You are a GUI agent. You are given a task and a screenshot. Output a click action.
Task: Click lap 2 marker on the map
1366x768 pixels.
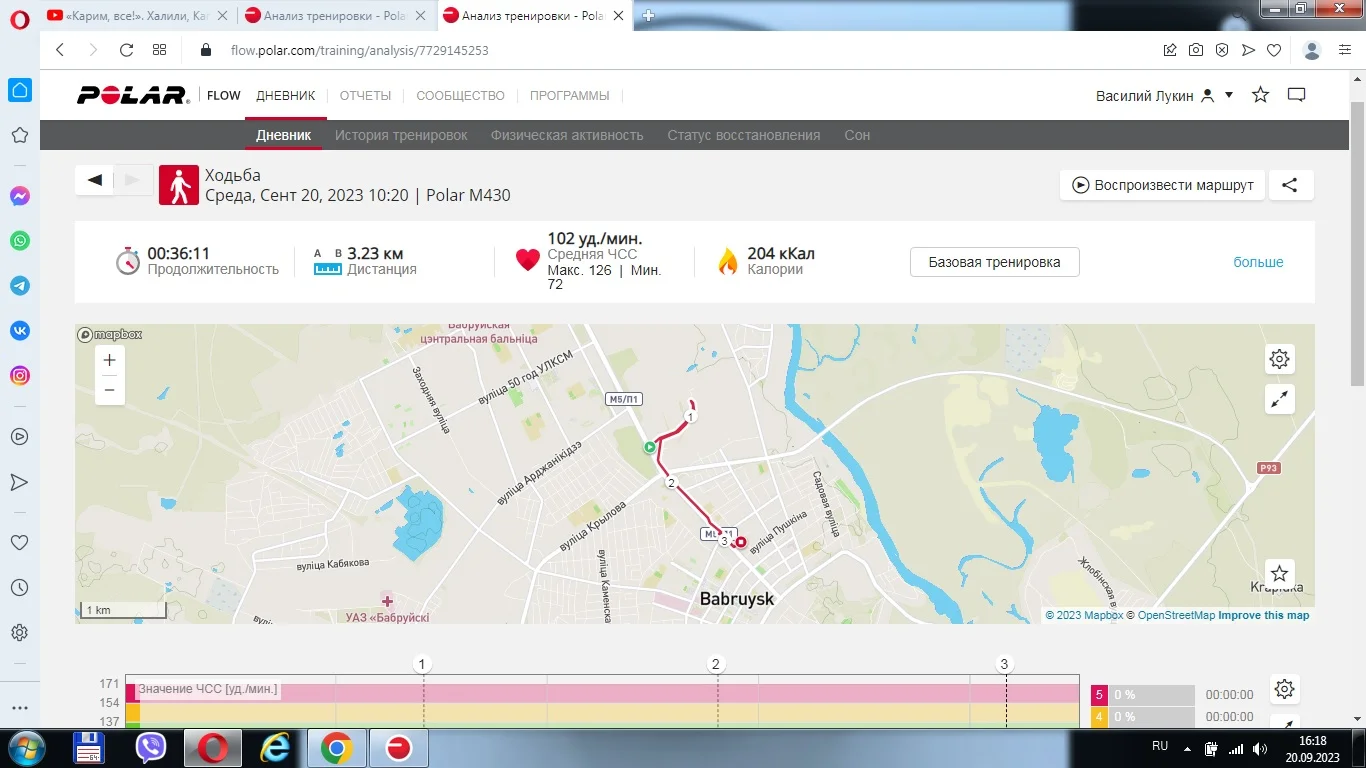[672, 483]
